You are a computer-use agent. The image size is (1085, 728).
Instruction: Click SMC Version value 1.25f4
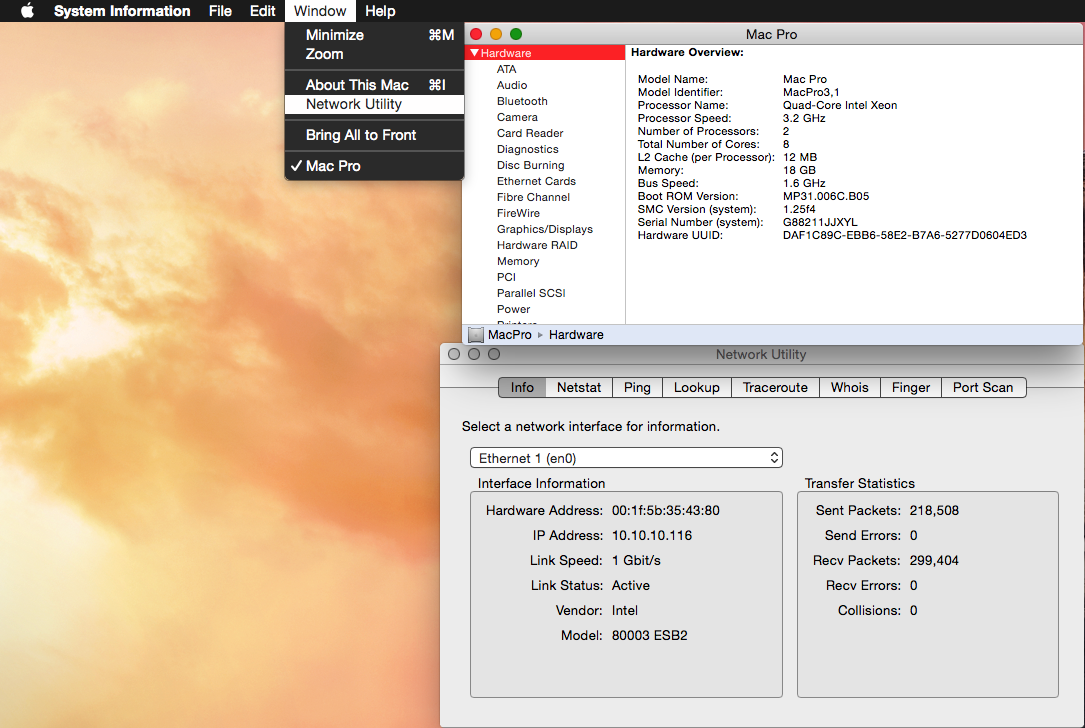[799, 209]
